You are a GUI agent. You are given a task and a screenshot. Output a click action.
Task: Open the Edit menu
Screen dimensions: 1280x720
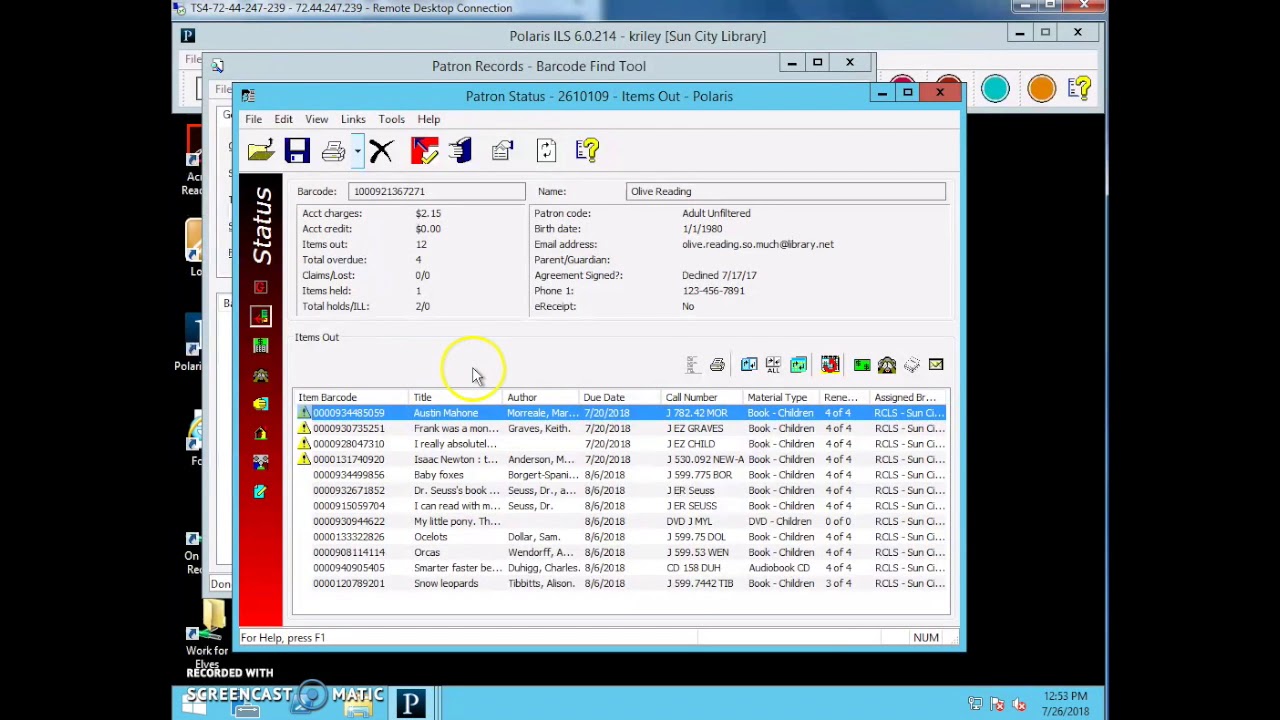(x=284, y=119)
